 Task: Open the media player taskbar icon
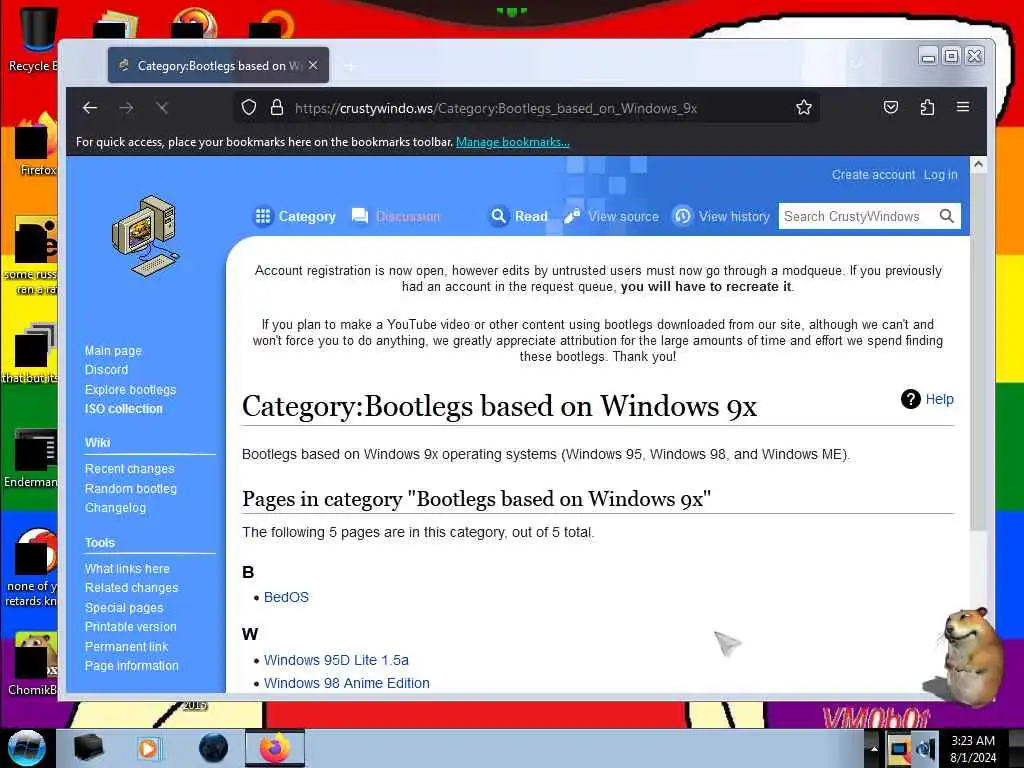tap(148, 748)
